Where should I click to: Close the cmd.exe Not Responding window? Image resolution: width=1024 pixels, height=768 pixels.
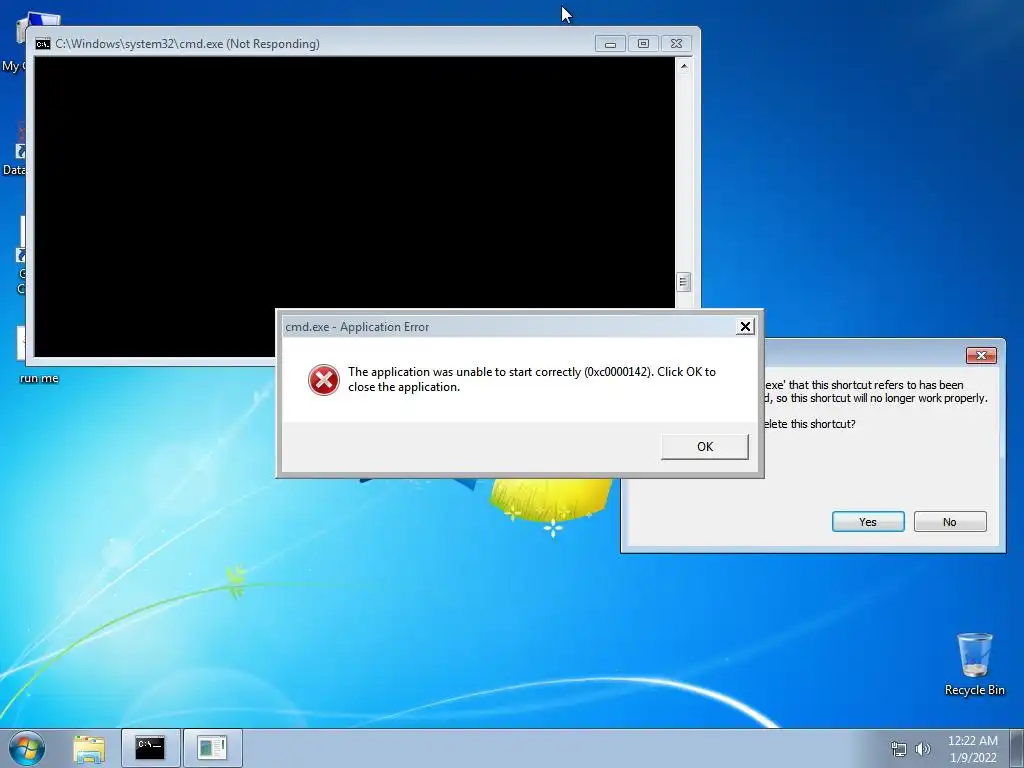(x=677, y=44)
